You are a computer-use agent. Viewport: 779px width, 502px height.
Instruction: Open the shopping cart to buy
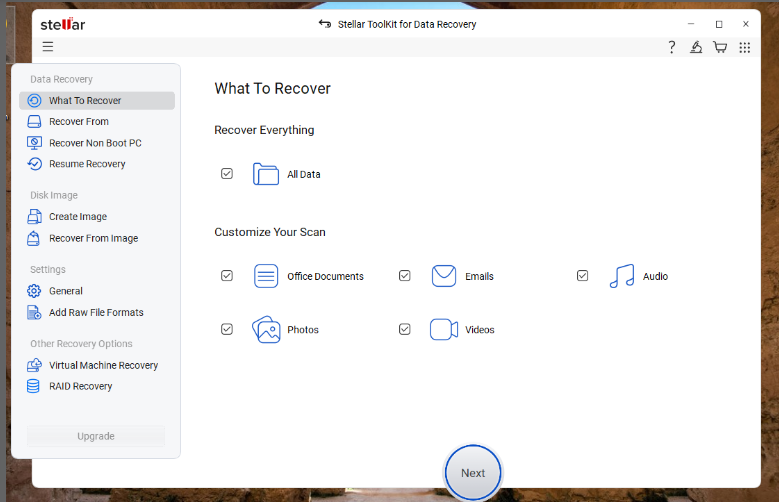click(x=720, y=47)
